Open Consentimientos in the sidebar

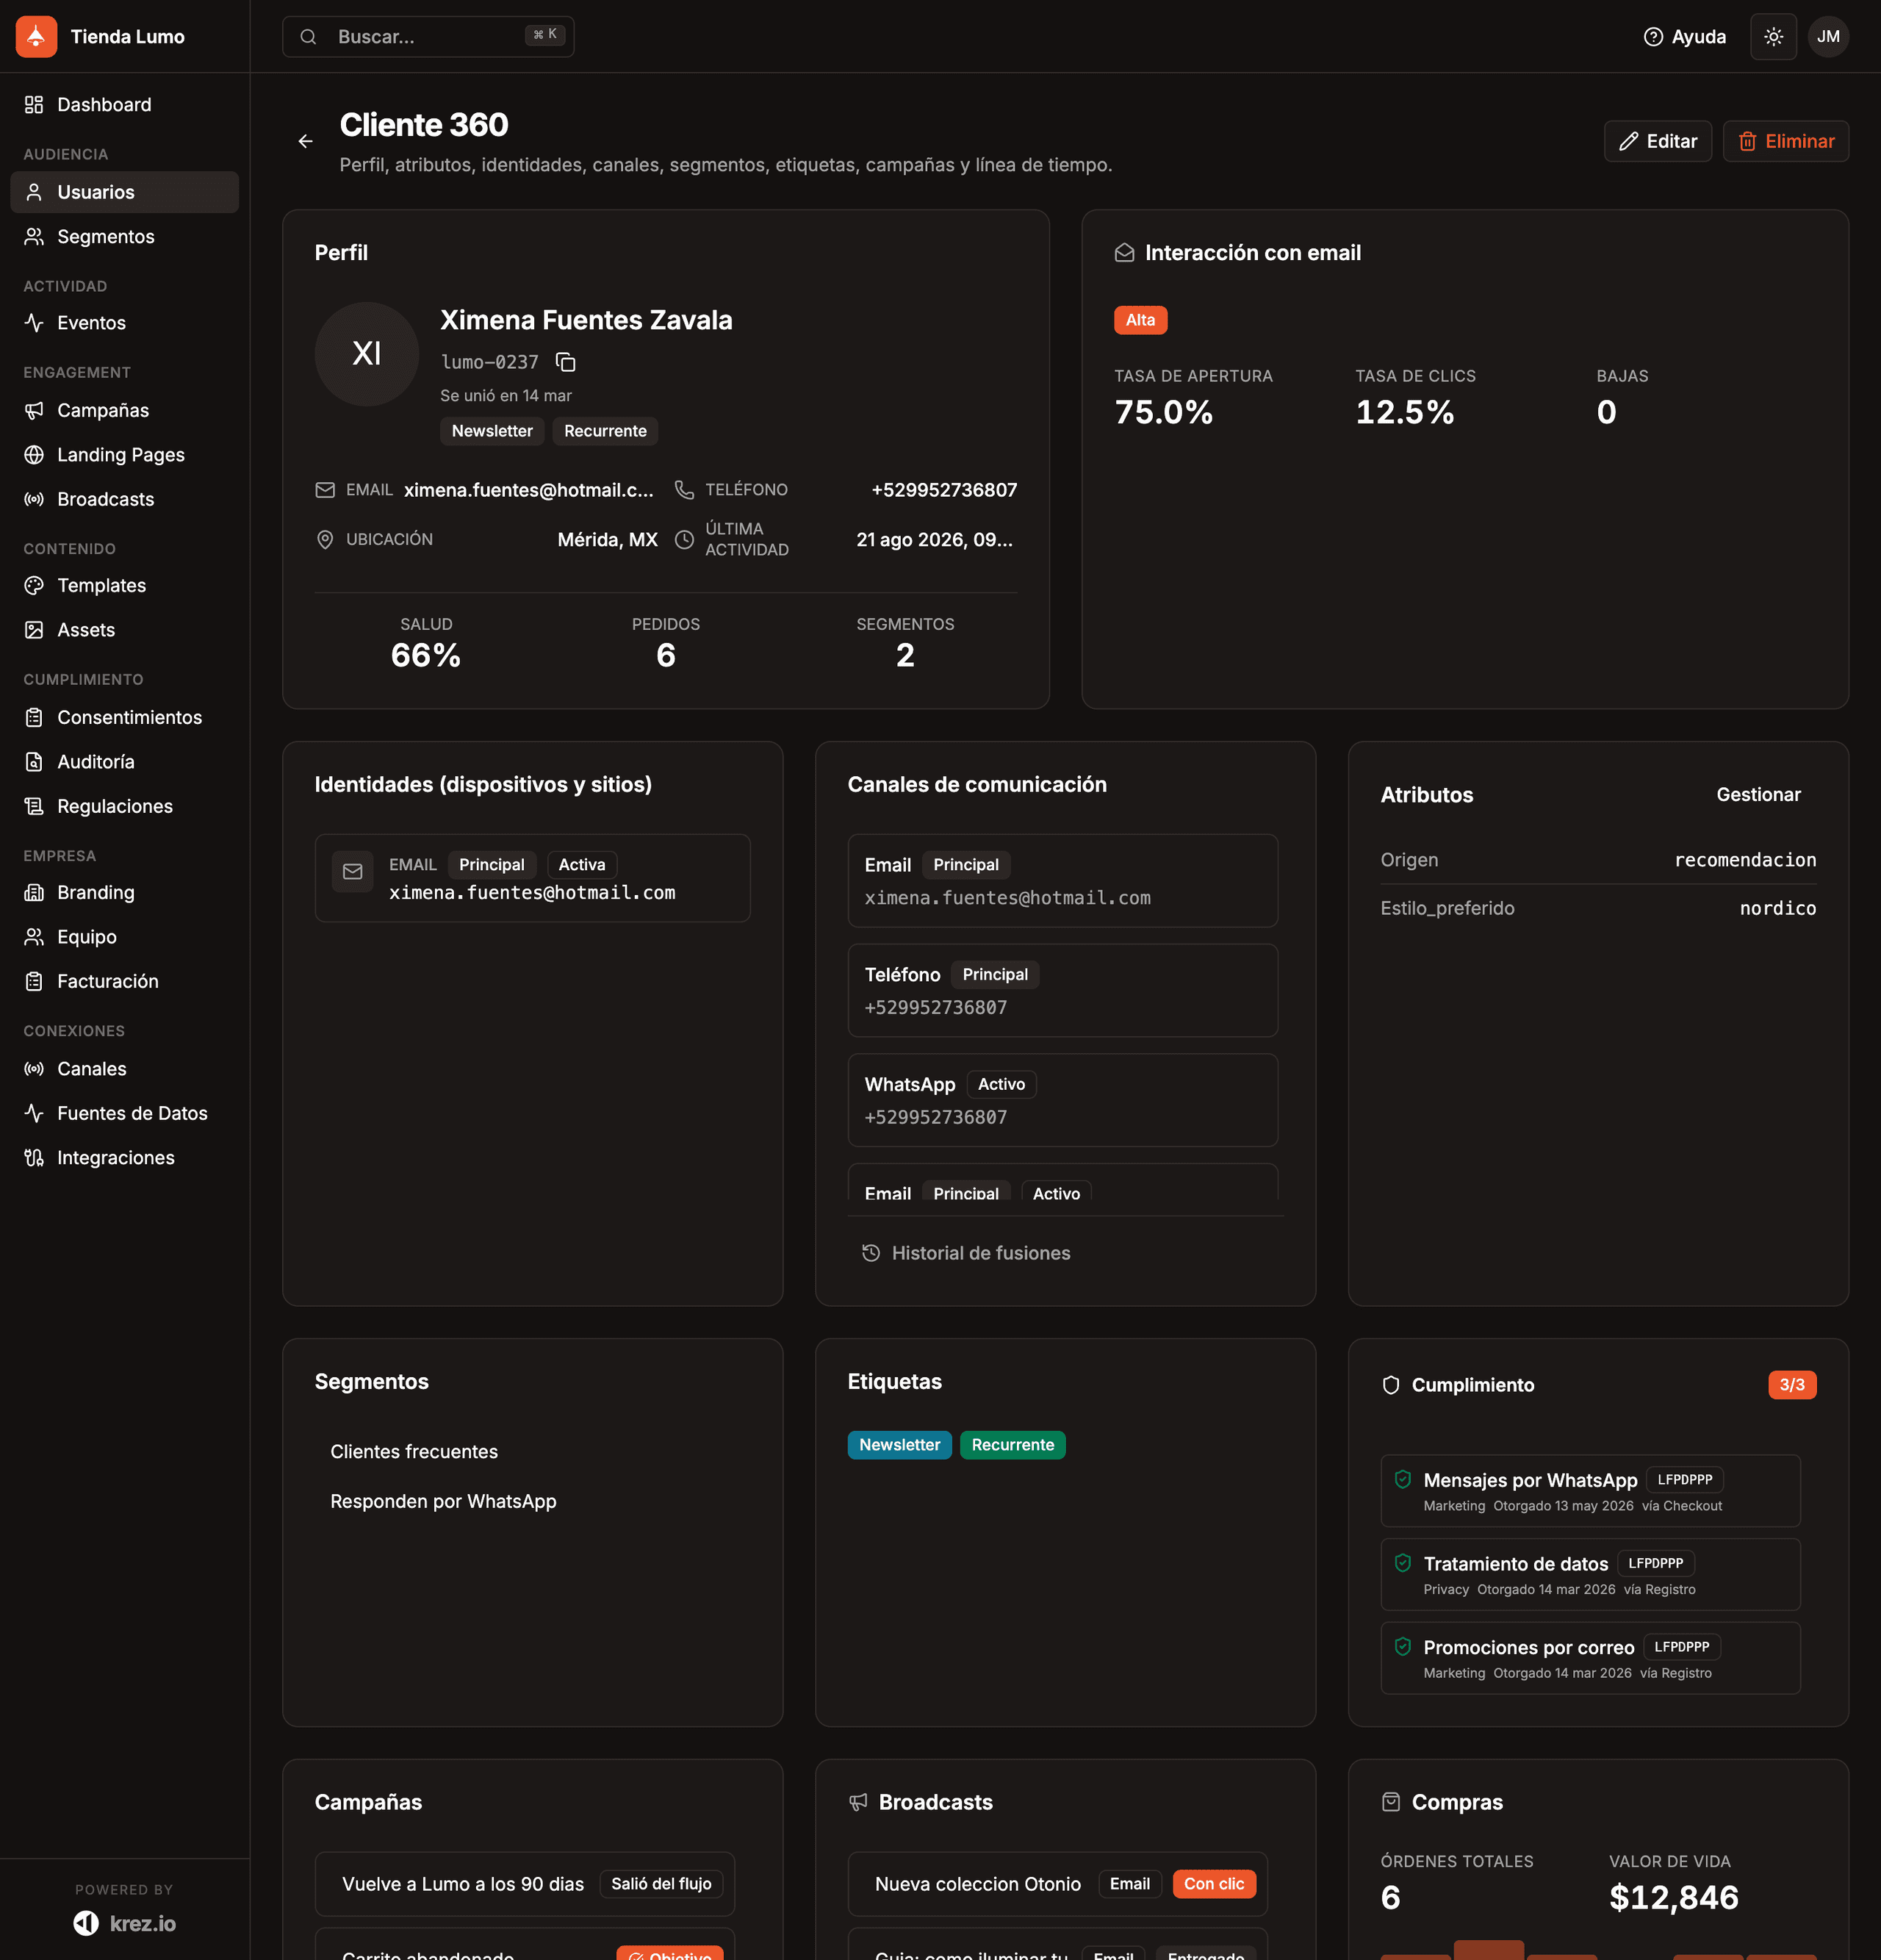coord(124,717)
